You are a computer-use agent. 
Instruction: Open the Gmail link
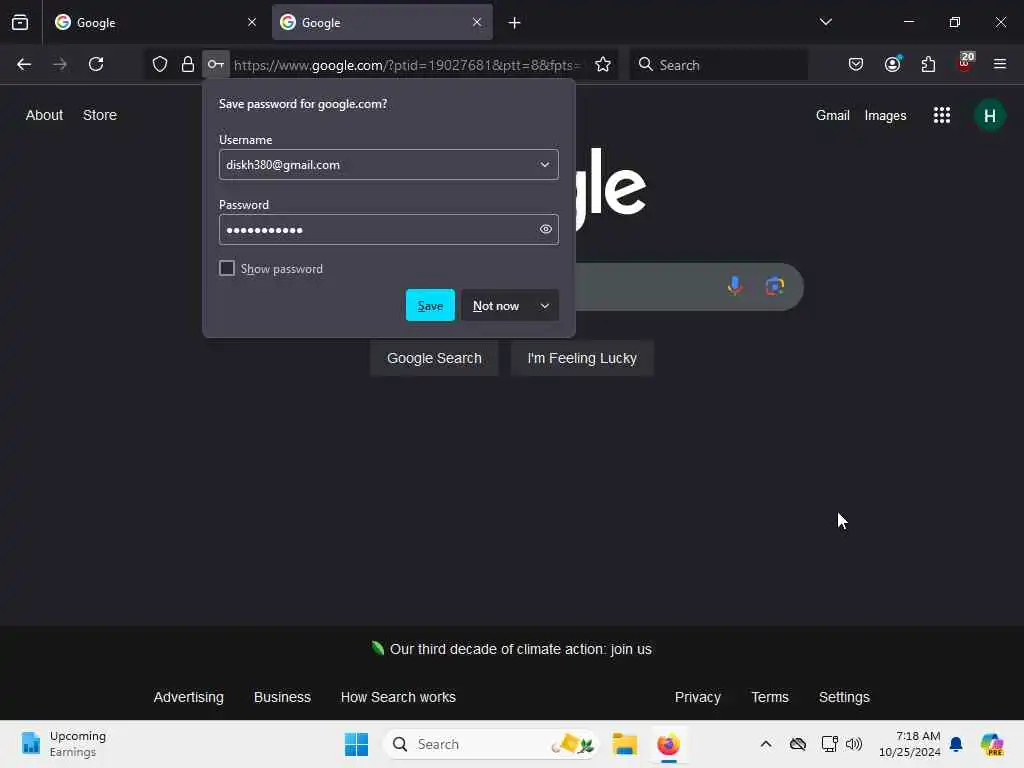click(x=833, y=116)
